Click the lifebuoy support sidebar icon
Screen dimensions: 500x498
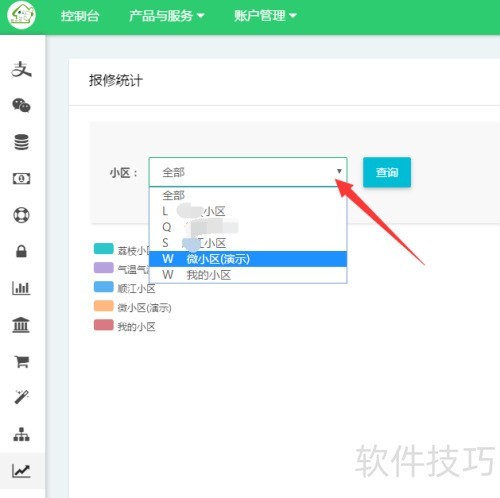coord(21,215)
